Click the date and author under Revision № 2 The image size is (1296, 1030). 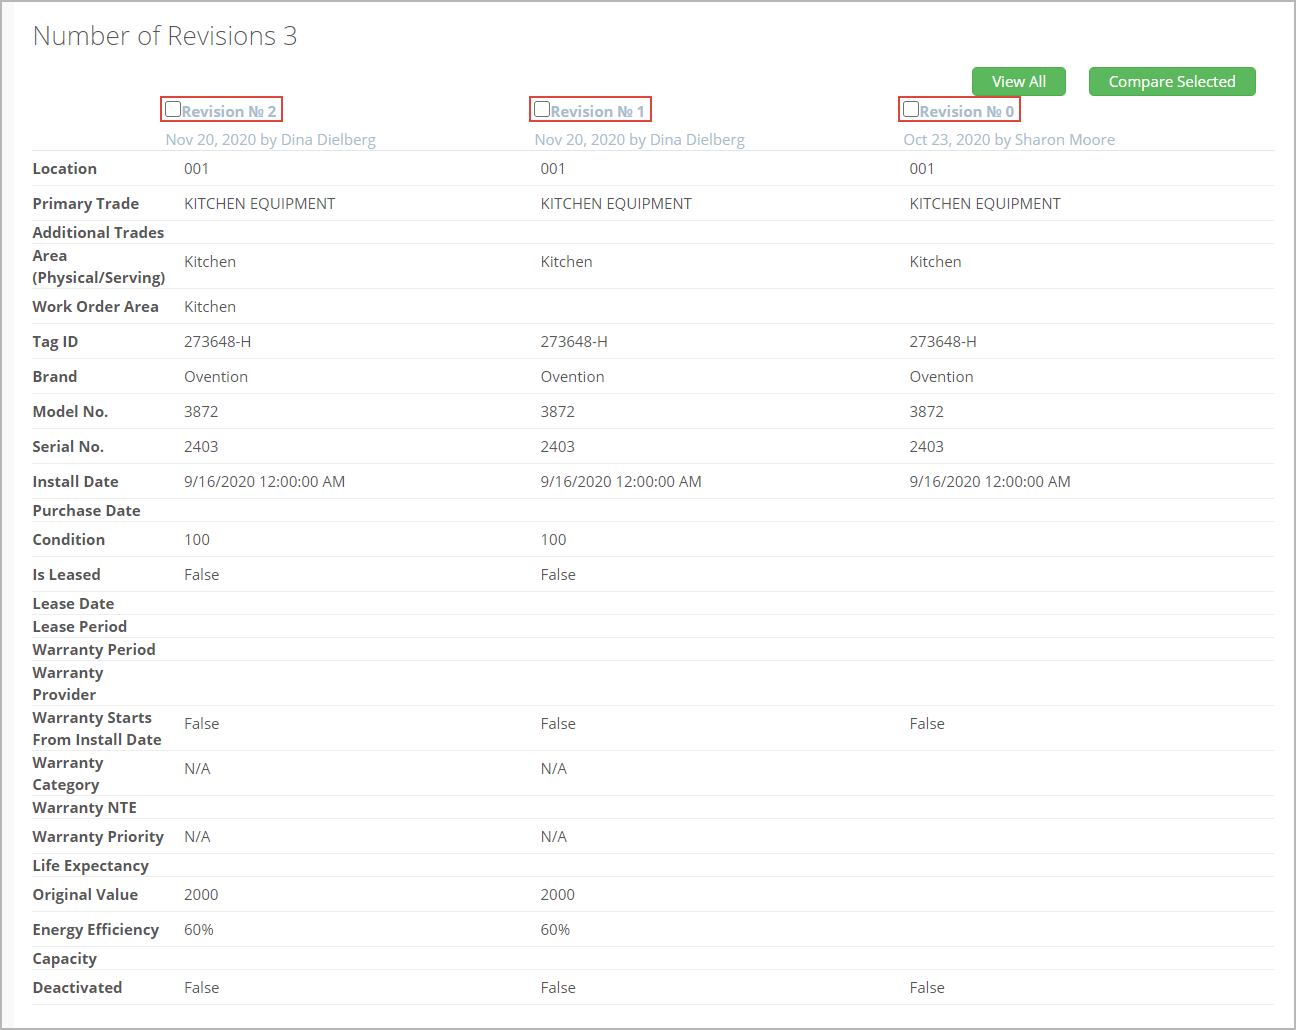pyautogui.click(x=270, y=140)
